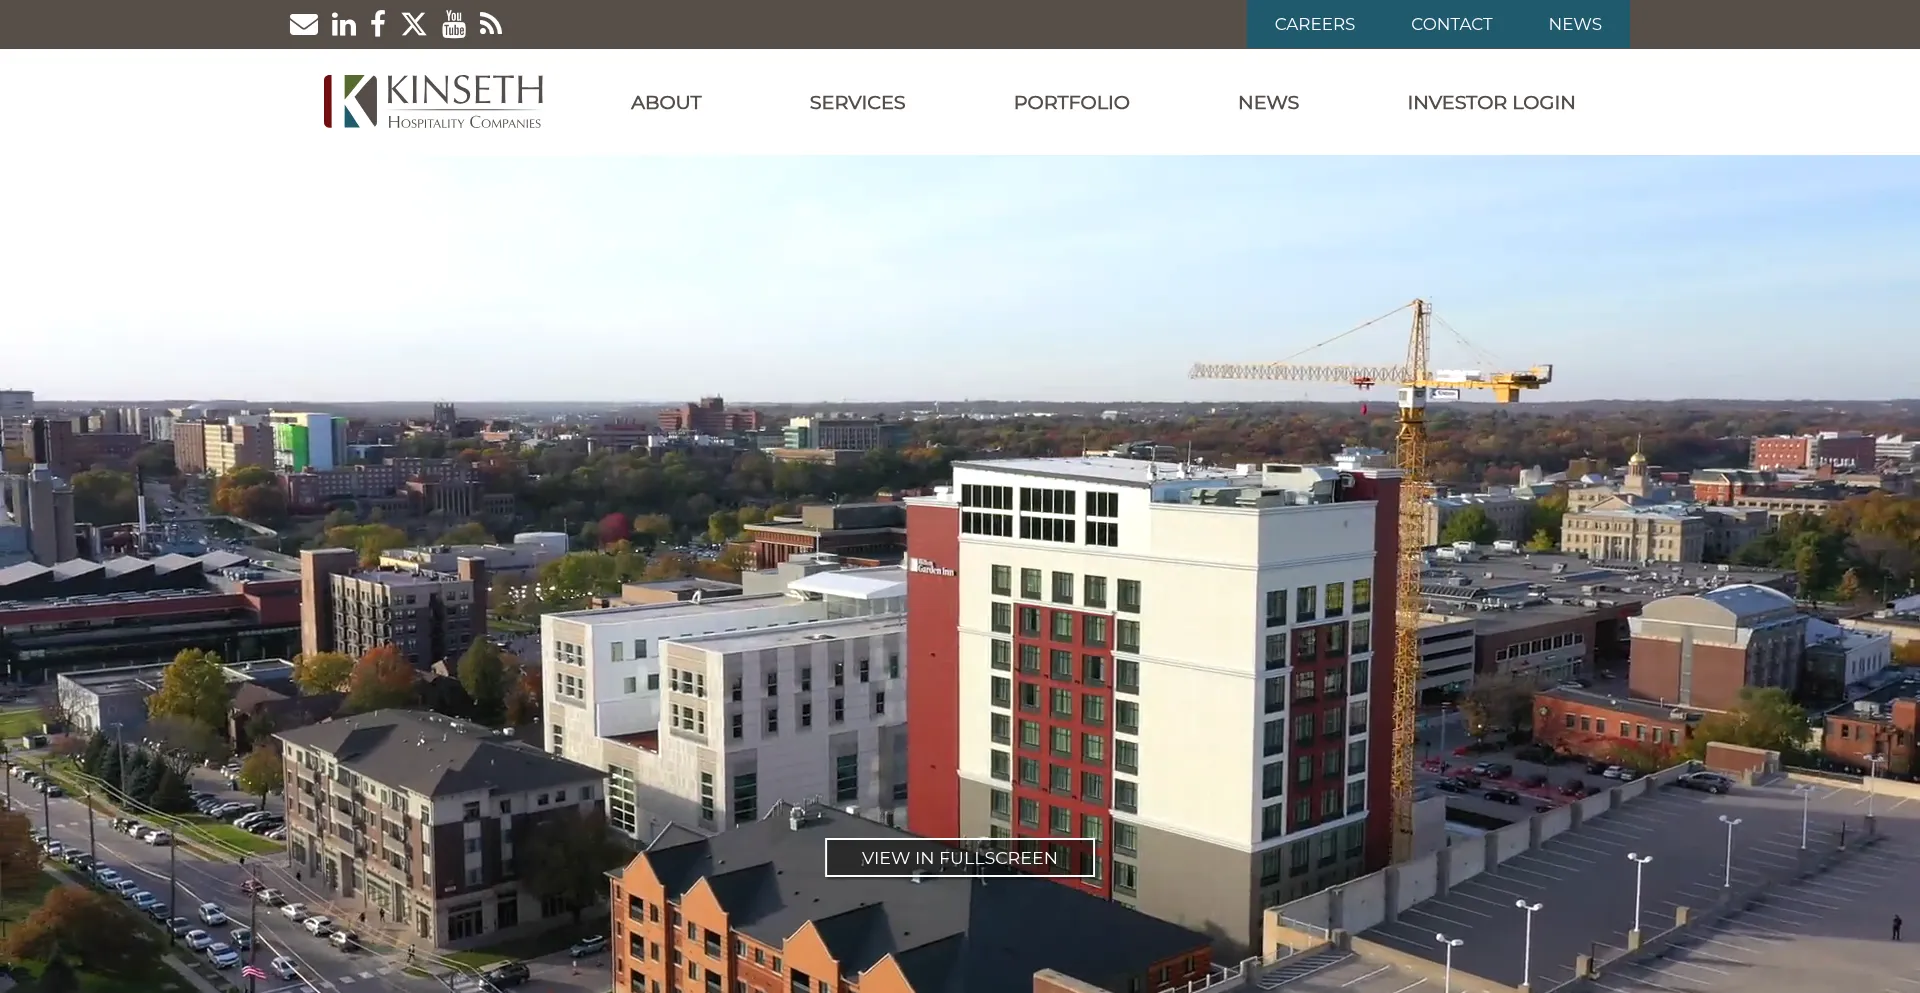Subscribe via the RSS feed icon
This screenshot has height=993, width=1920.
tap(490, 24)
